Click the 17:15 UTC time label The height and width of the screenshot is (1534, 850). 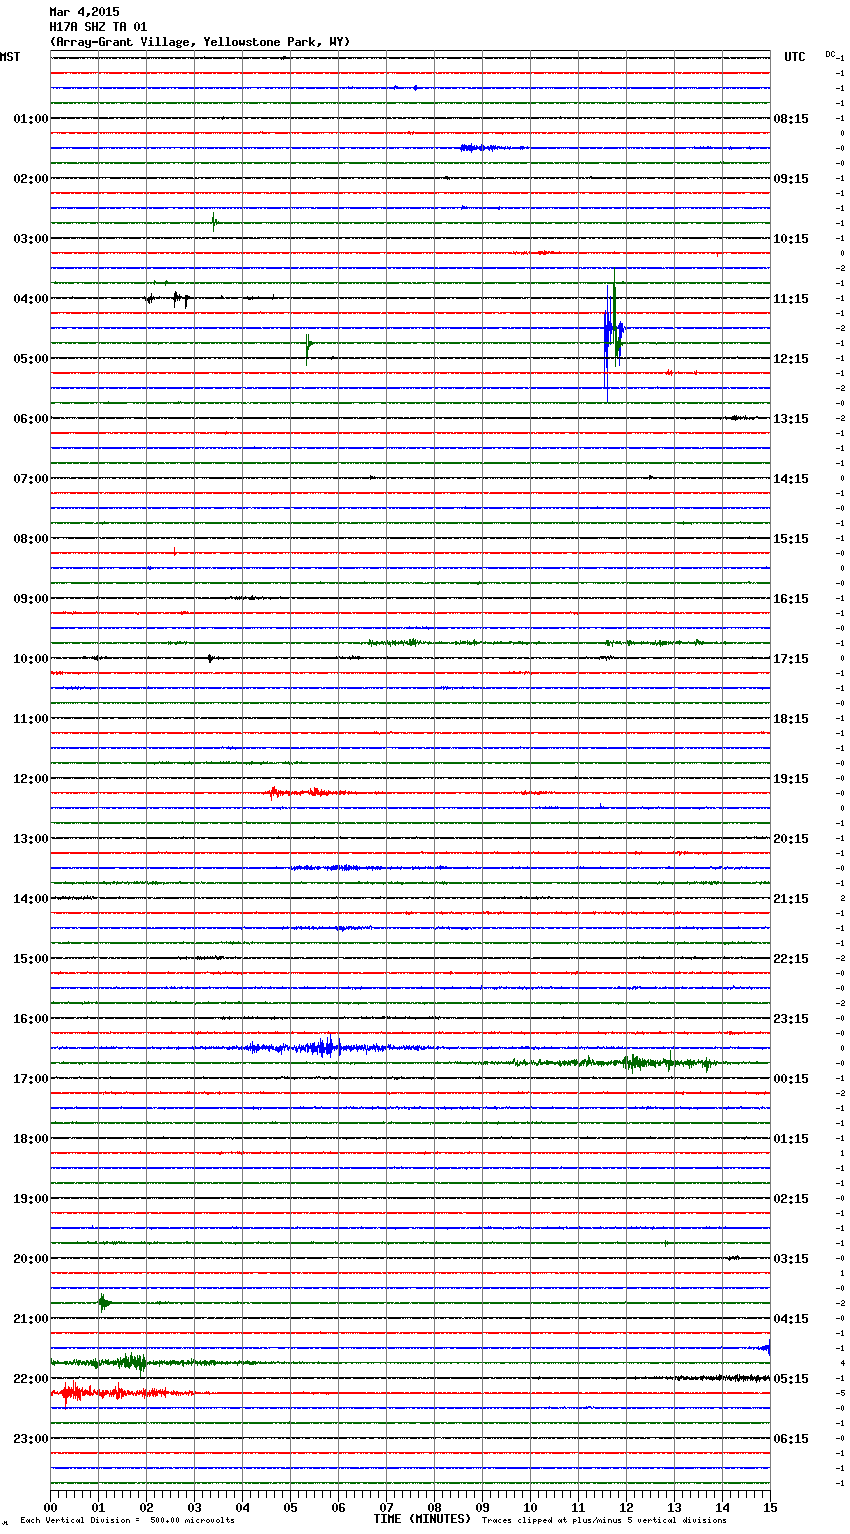point(791,659)
